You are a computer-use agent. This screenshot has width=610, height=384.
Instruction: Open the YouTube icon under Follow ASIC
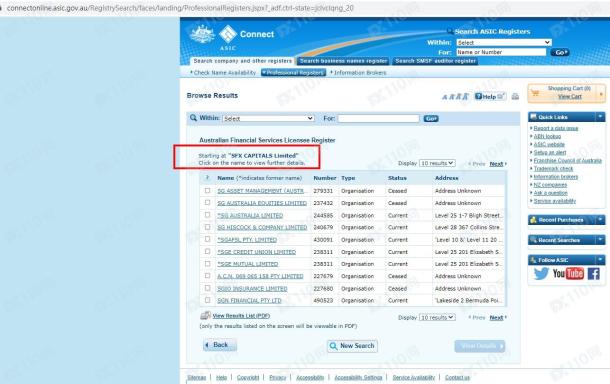(x=568, y=274)
